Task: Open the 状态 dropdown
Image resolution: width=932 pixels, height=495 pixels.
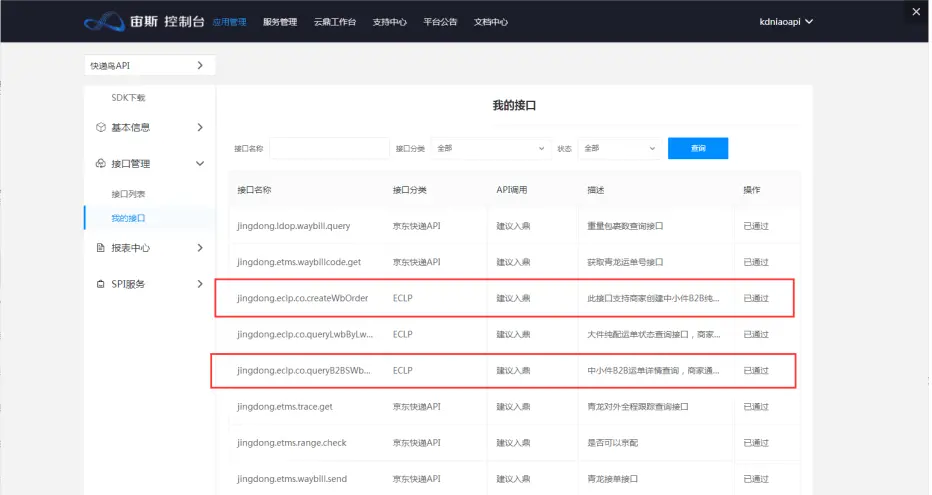Action: [x=619, y=149]
